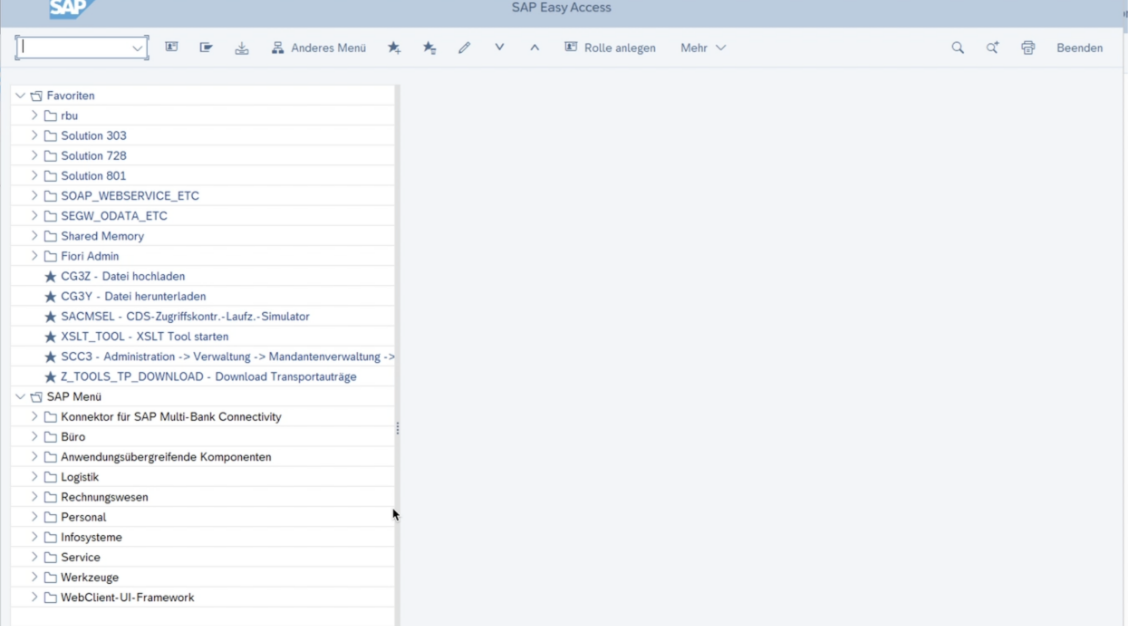Click the search magnifier icon
The height and width of the screenshot is (626, 1128).
click(957, 48)
